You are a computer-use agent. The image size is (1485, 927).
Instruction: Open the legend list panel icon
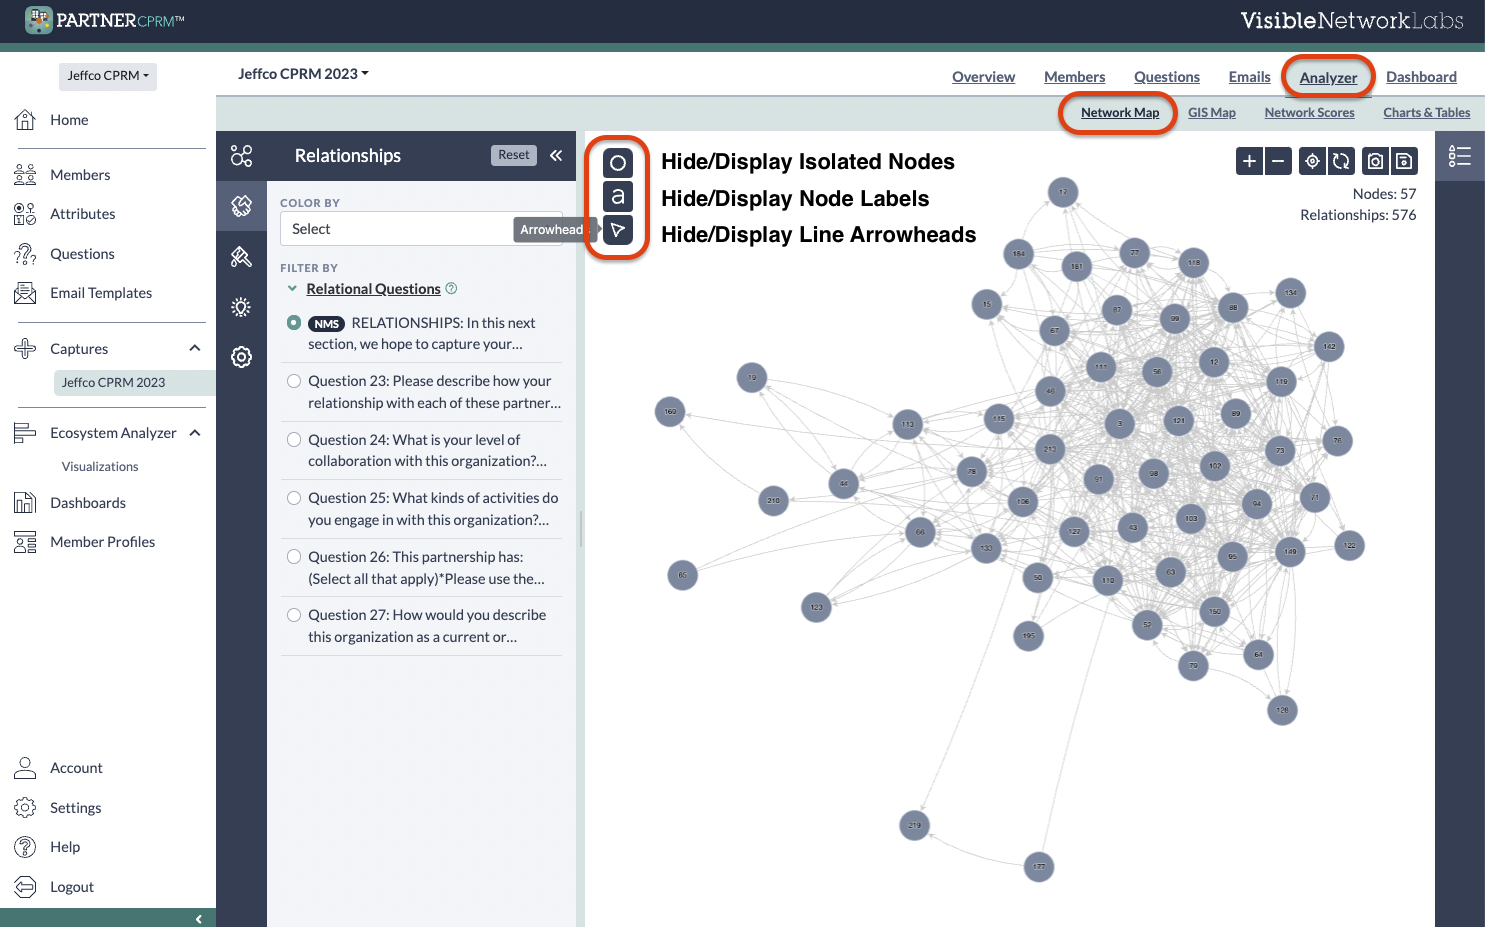pyautogui.click(x=1460, y=156)
